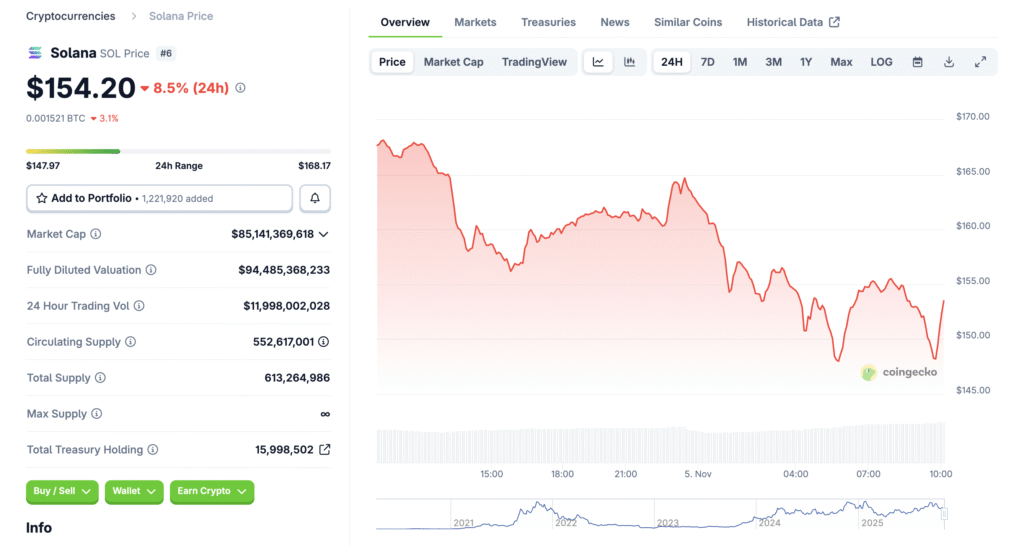The height and width of the screenshot is (546, 1024).
Task: Download chart data using download icon
Action: tap(948, 62)
